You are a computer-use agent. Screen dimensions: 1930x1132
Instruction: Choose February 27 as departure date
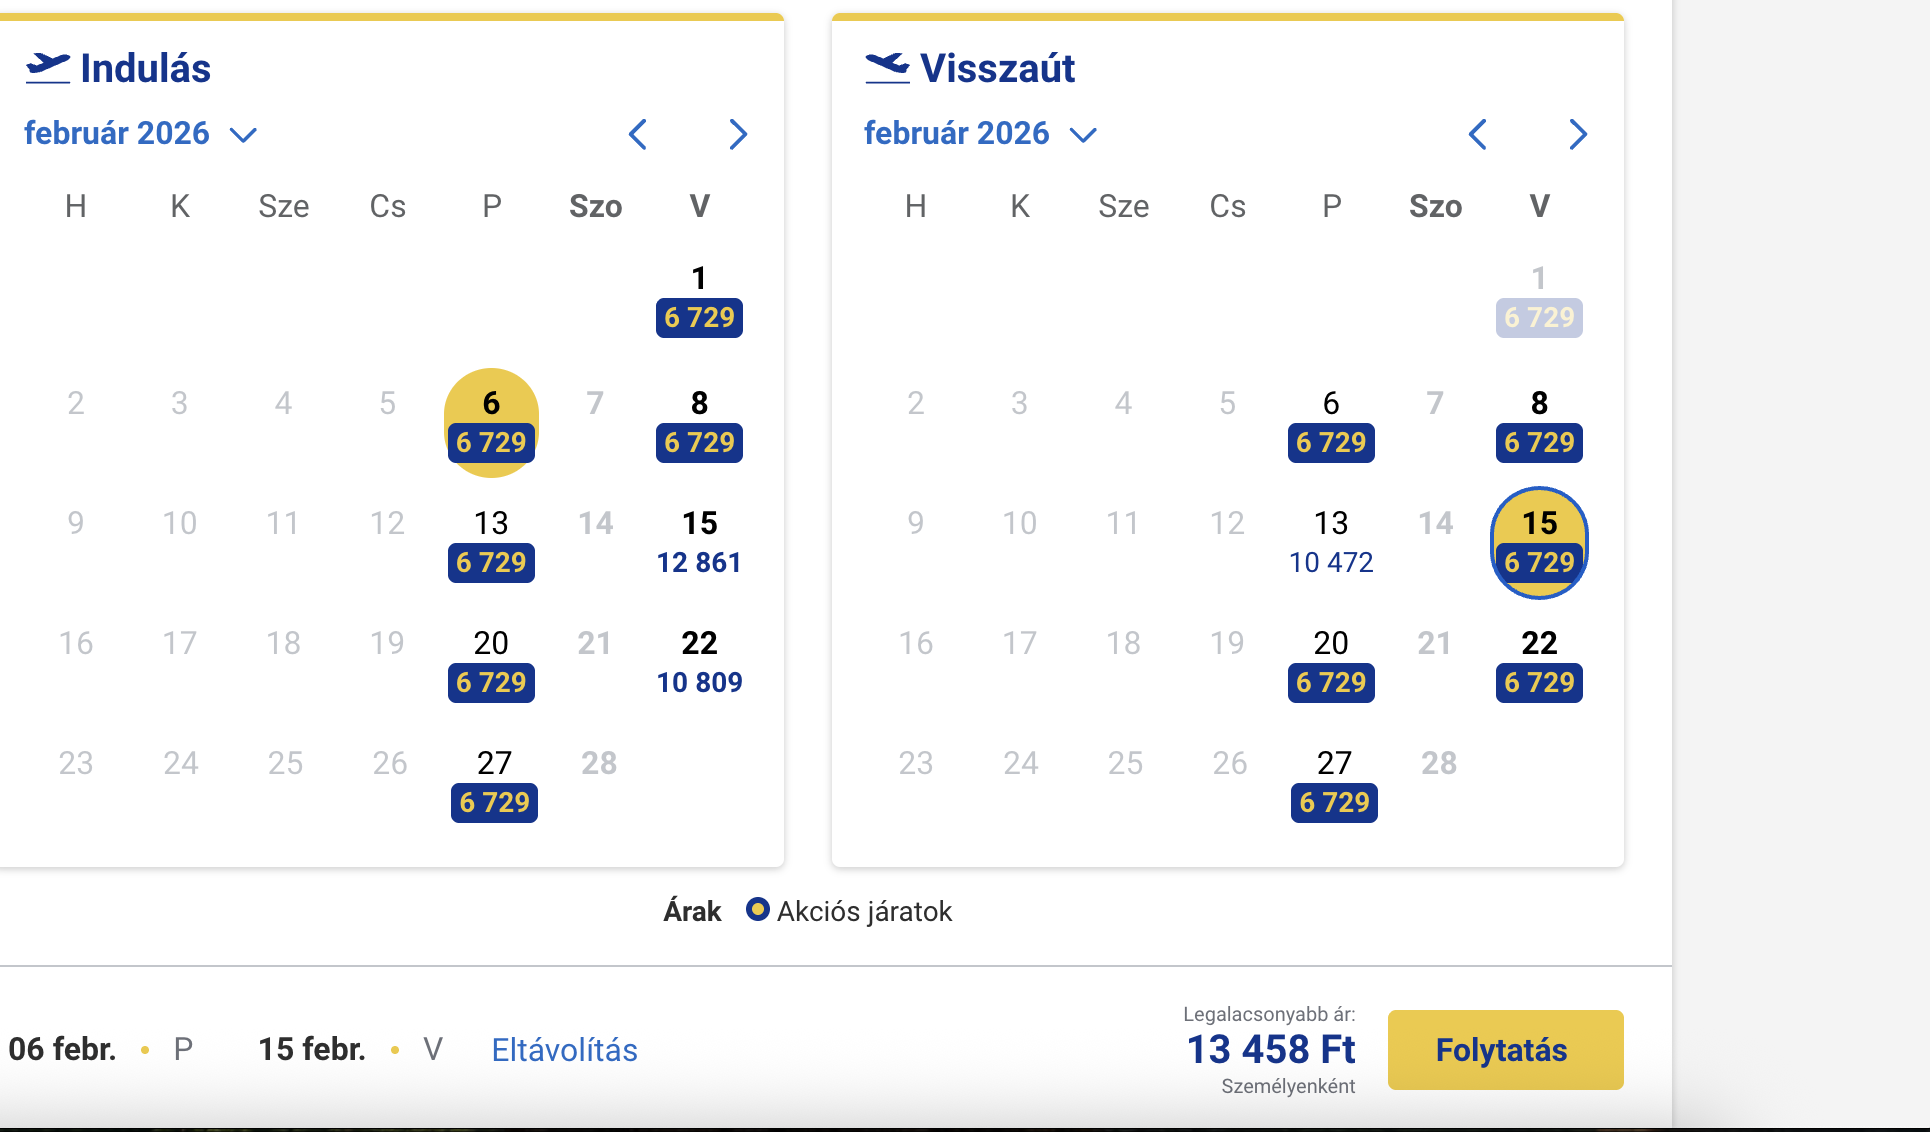(x=494, y=783)
